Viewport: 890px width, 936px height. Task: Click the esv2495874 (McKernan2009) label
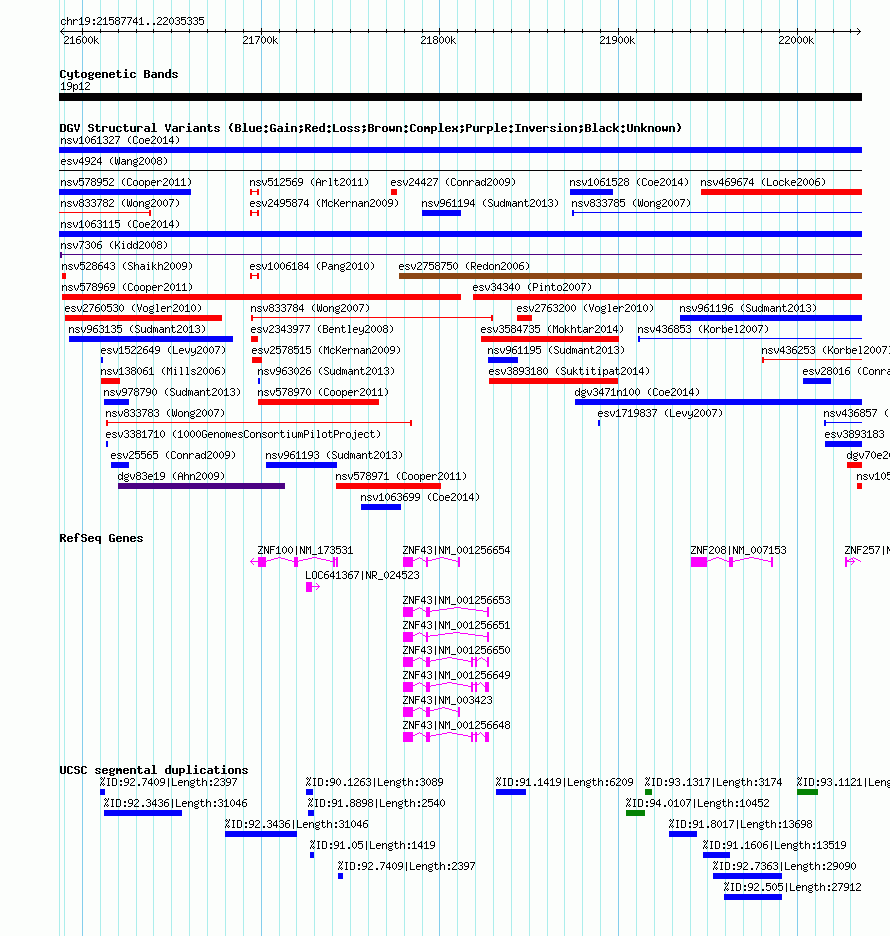324,203
